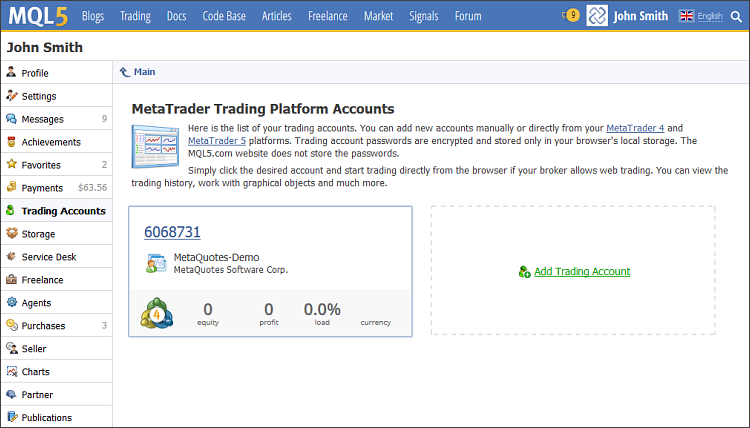Click the Publications pencil icon
This screenshot has height=428, width=750.
click(x=11, y=417)
